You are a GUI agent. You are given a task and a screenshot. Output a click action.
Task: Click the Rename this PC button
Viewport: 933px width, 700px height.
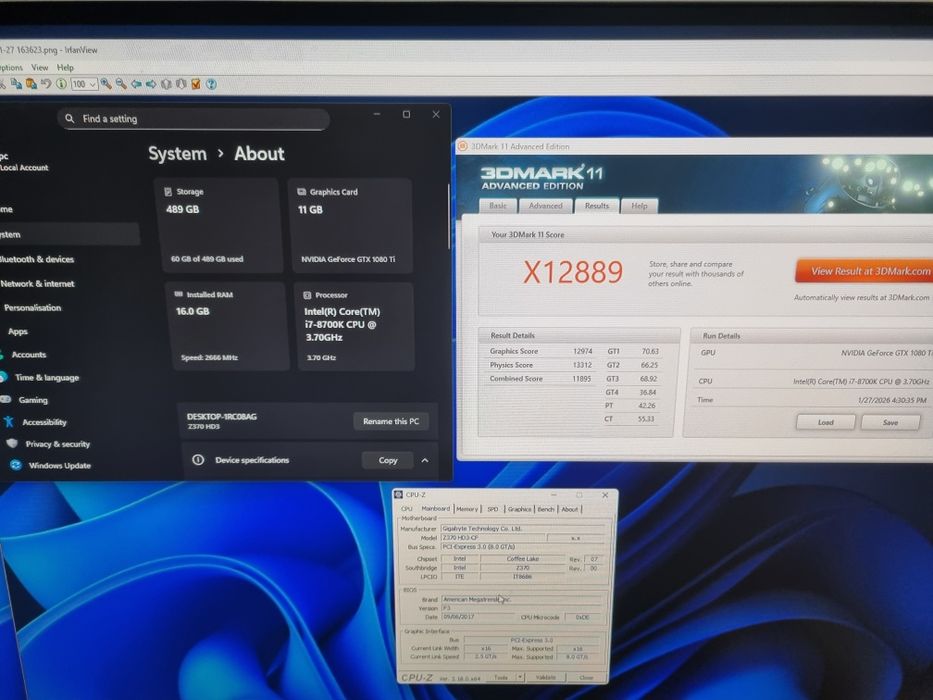pos(391,421)
